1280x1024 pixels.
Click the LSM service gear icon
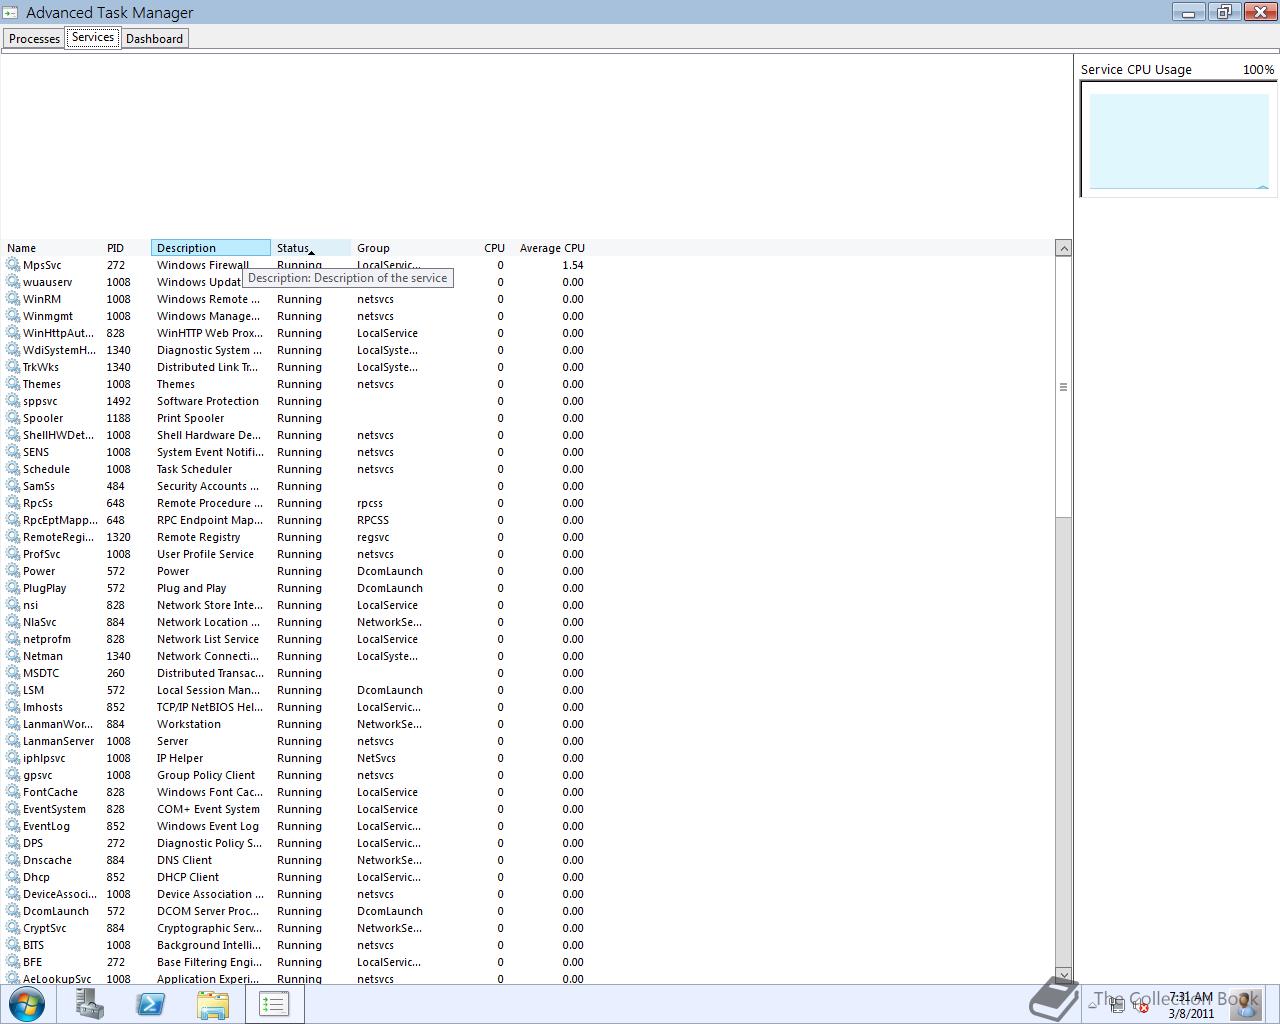tap(13, 690)
